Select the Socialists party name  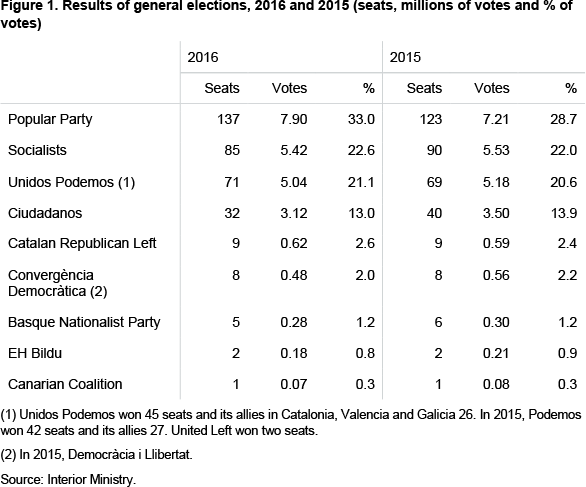pos(37,150)
